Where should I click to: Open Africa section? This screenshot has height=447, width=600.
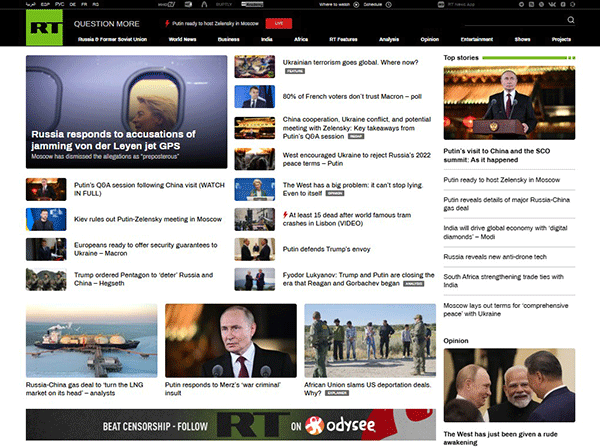coord(301,39)
